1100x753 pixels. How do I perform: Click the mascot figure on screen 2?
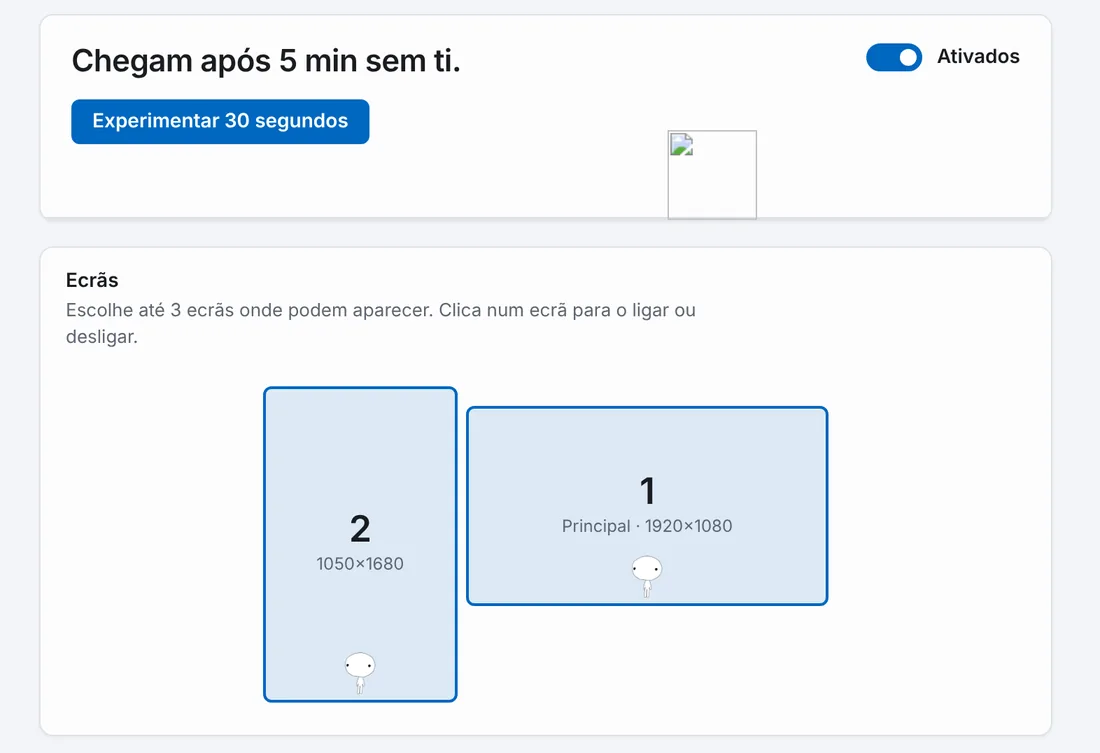pos(360,673)
